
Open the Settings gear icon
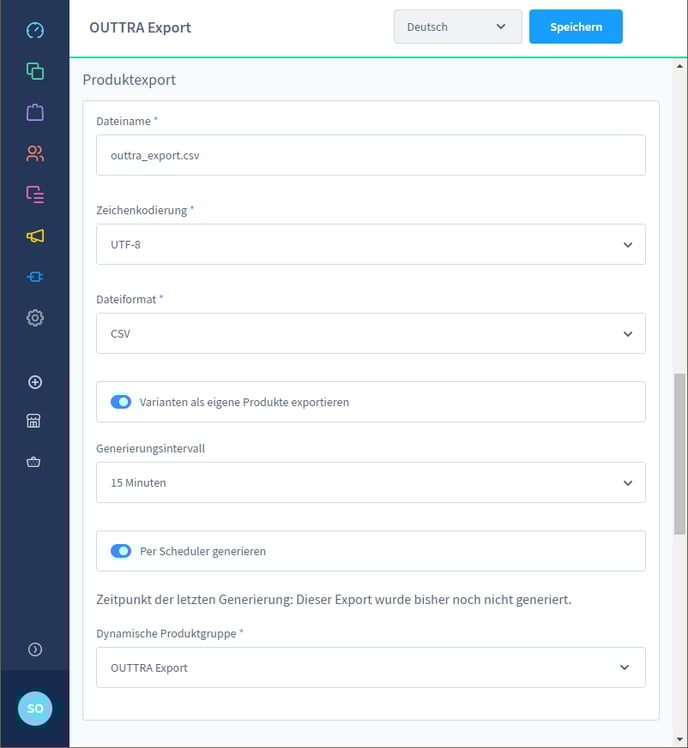[35, 318]
